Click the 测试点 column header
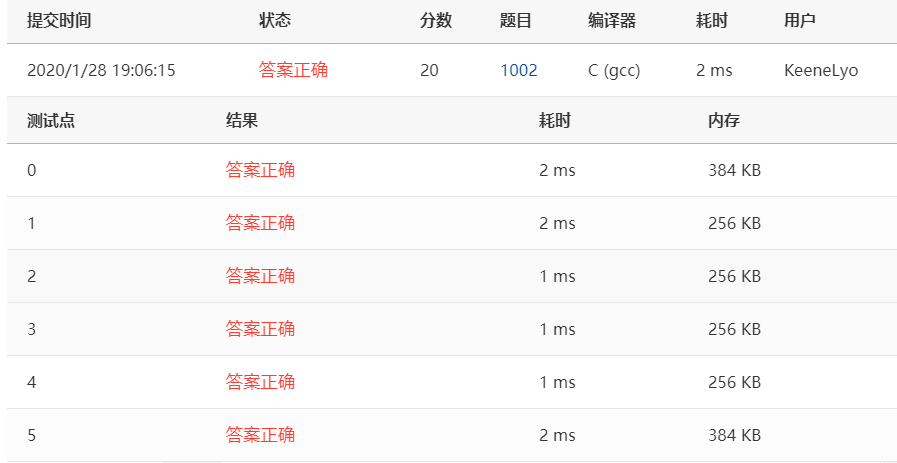The width and height of the screenshot is (897, 463). click(x=51, y=121)
